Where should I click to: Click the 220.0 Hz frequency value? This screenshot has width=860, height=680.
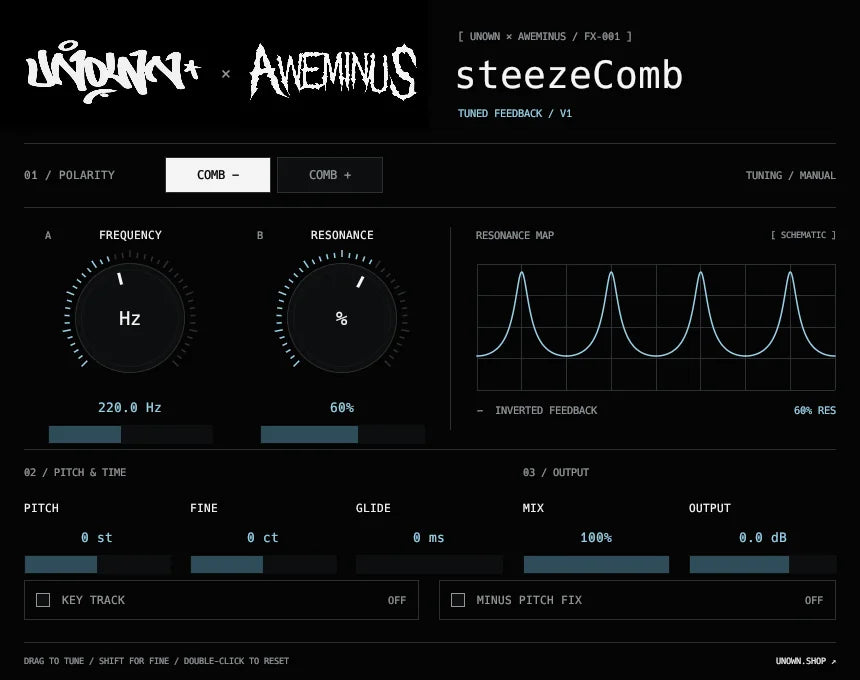coord(130,407)
